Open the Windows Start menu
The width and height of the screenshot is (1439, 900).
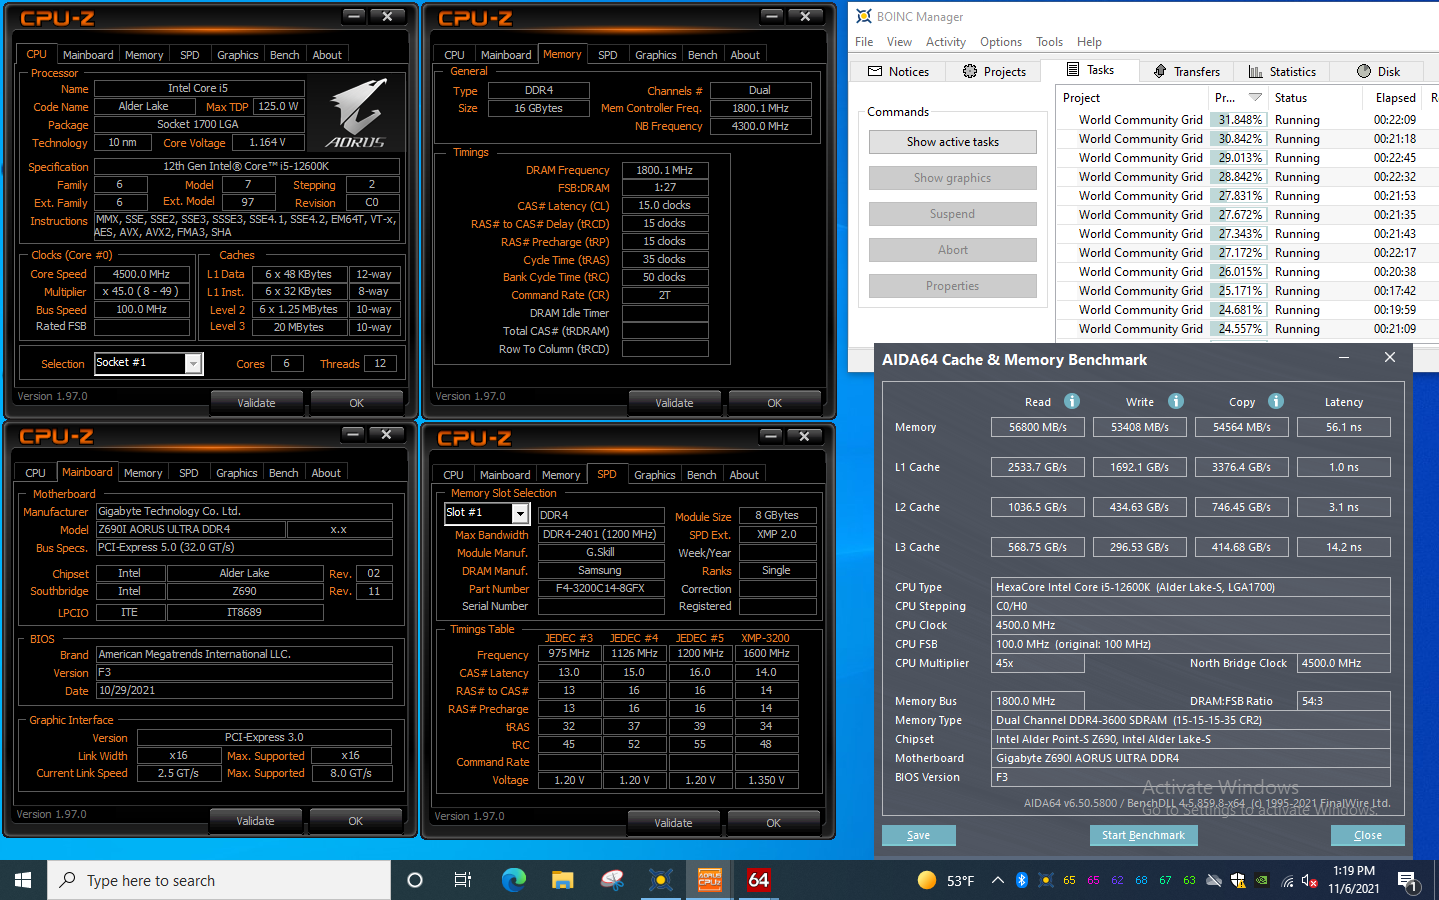click(x=23, y=880)
